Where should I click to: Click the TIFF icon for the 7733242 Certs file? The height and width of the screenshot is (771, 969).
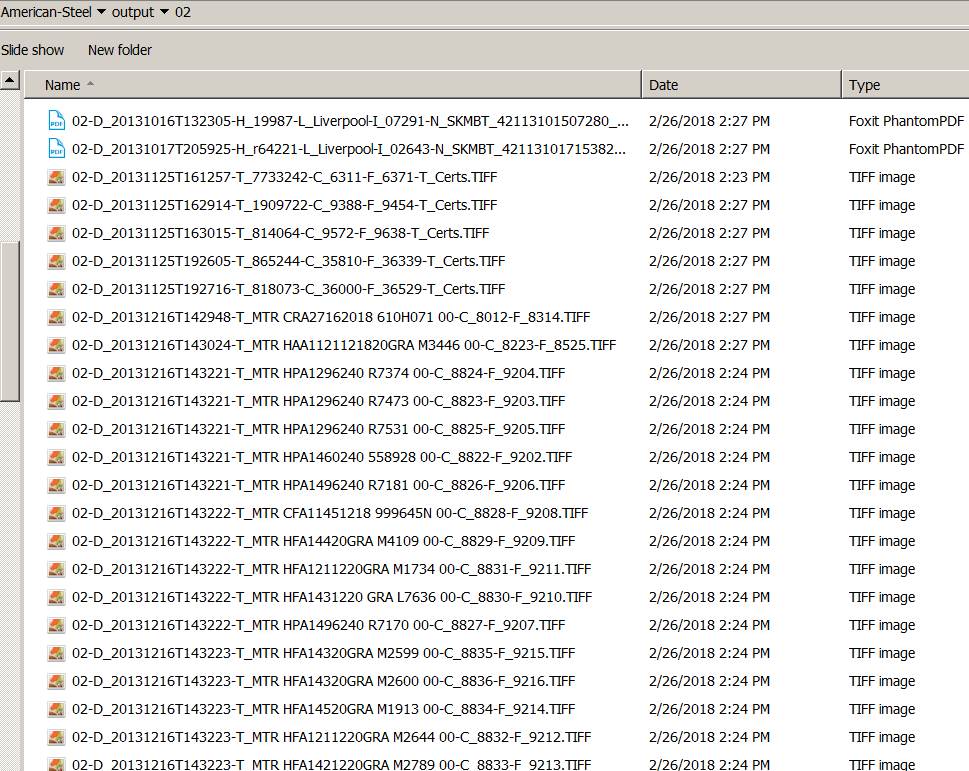pos(56,177)
